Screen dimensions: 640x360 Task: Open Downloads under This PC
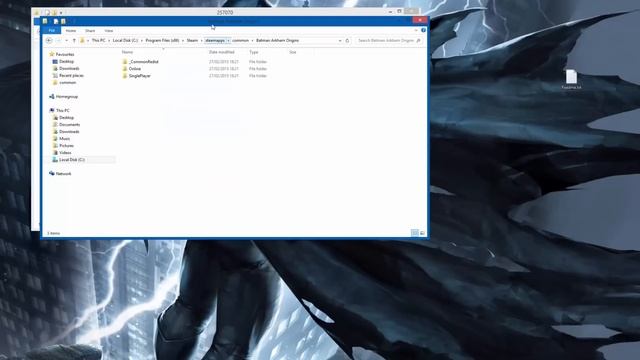[x=69, y=131]
